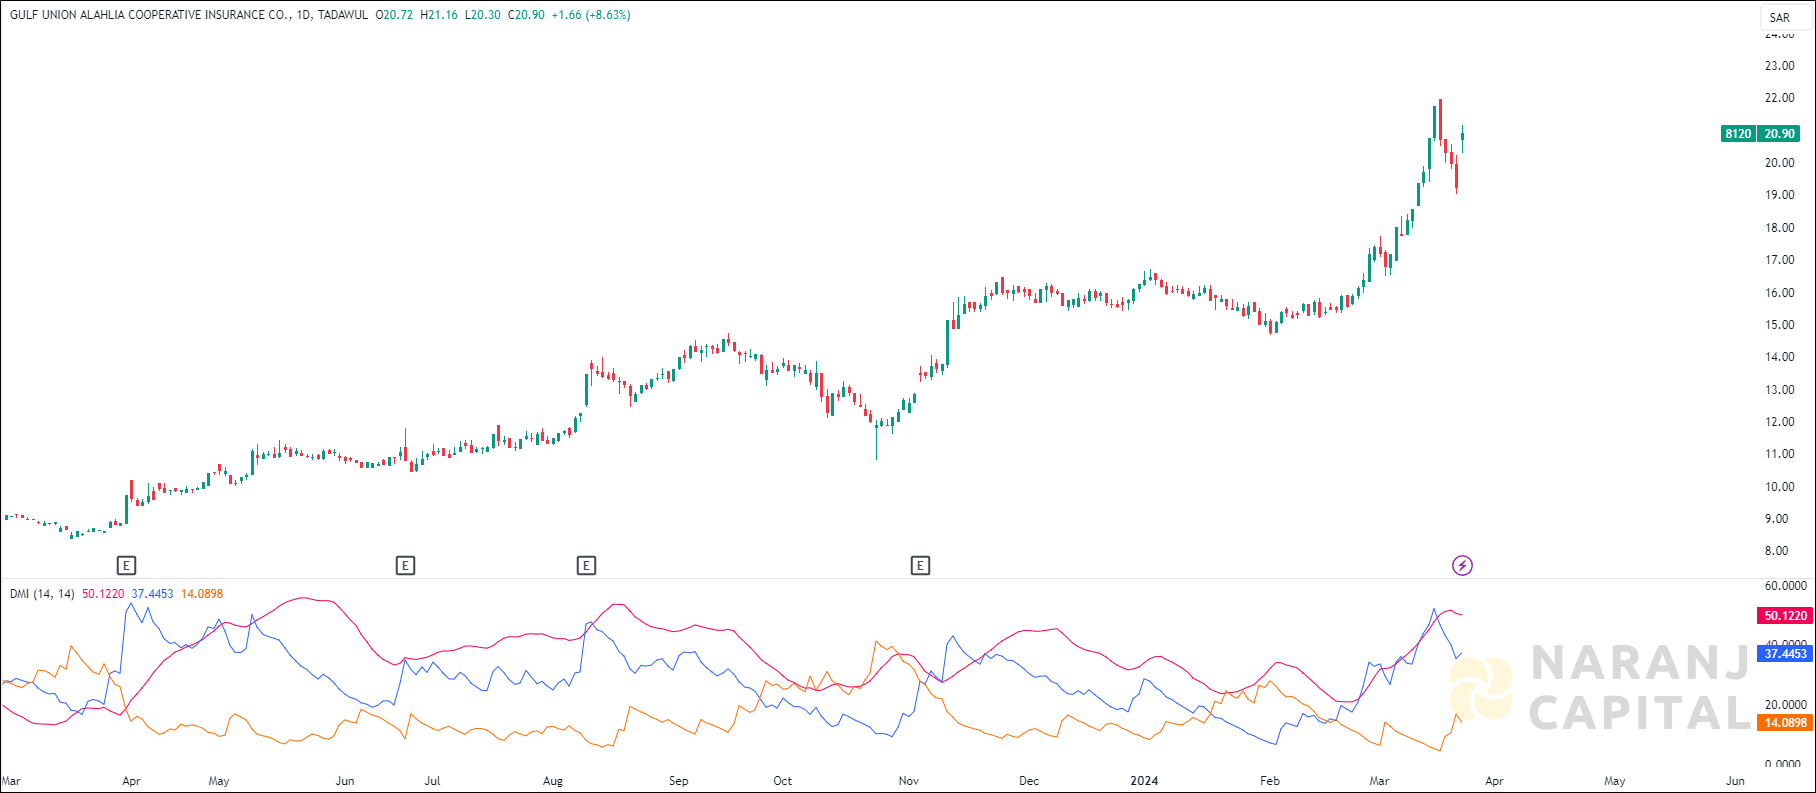This screenshot has height=793, width=1816.
Task: Click the 22.00 price axis label
Action: point(1779,98)
